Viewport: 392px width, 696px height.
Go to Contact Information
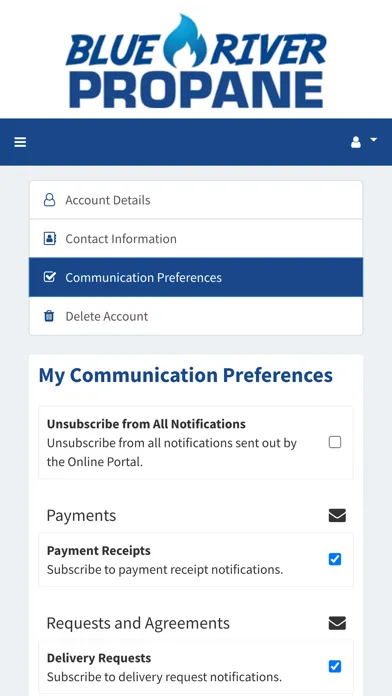pyautogui.click(x=196, y=238)
